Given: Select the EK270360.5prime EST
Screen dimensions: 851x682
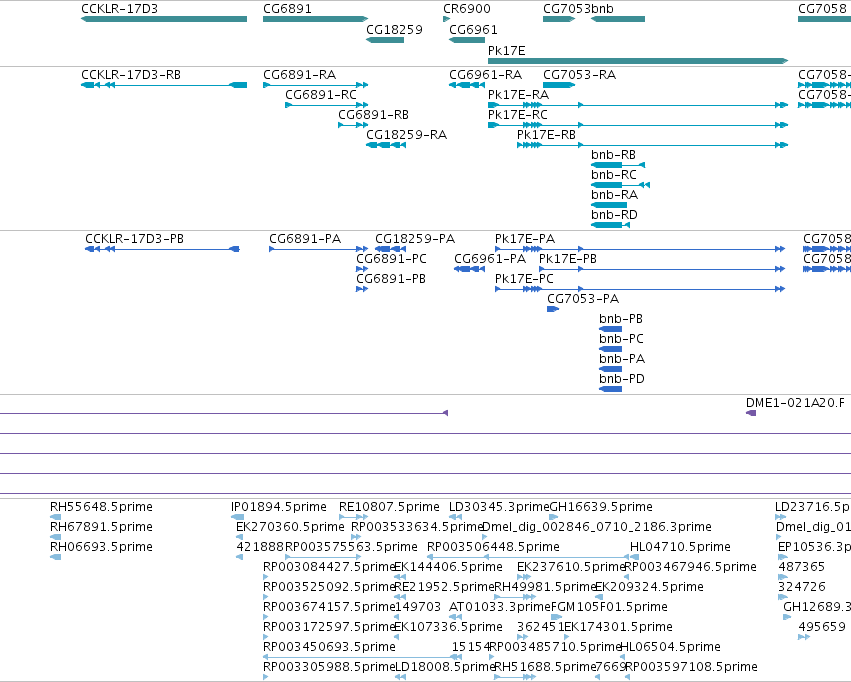Looking at the screenshot, I should [x=239, y=537].
